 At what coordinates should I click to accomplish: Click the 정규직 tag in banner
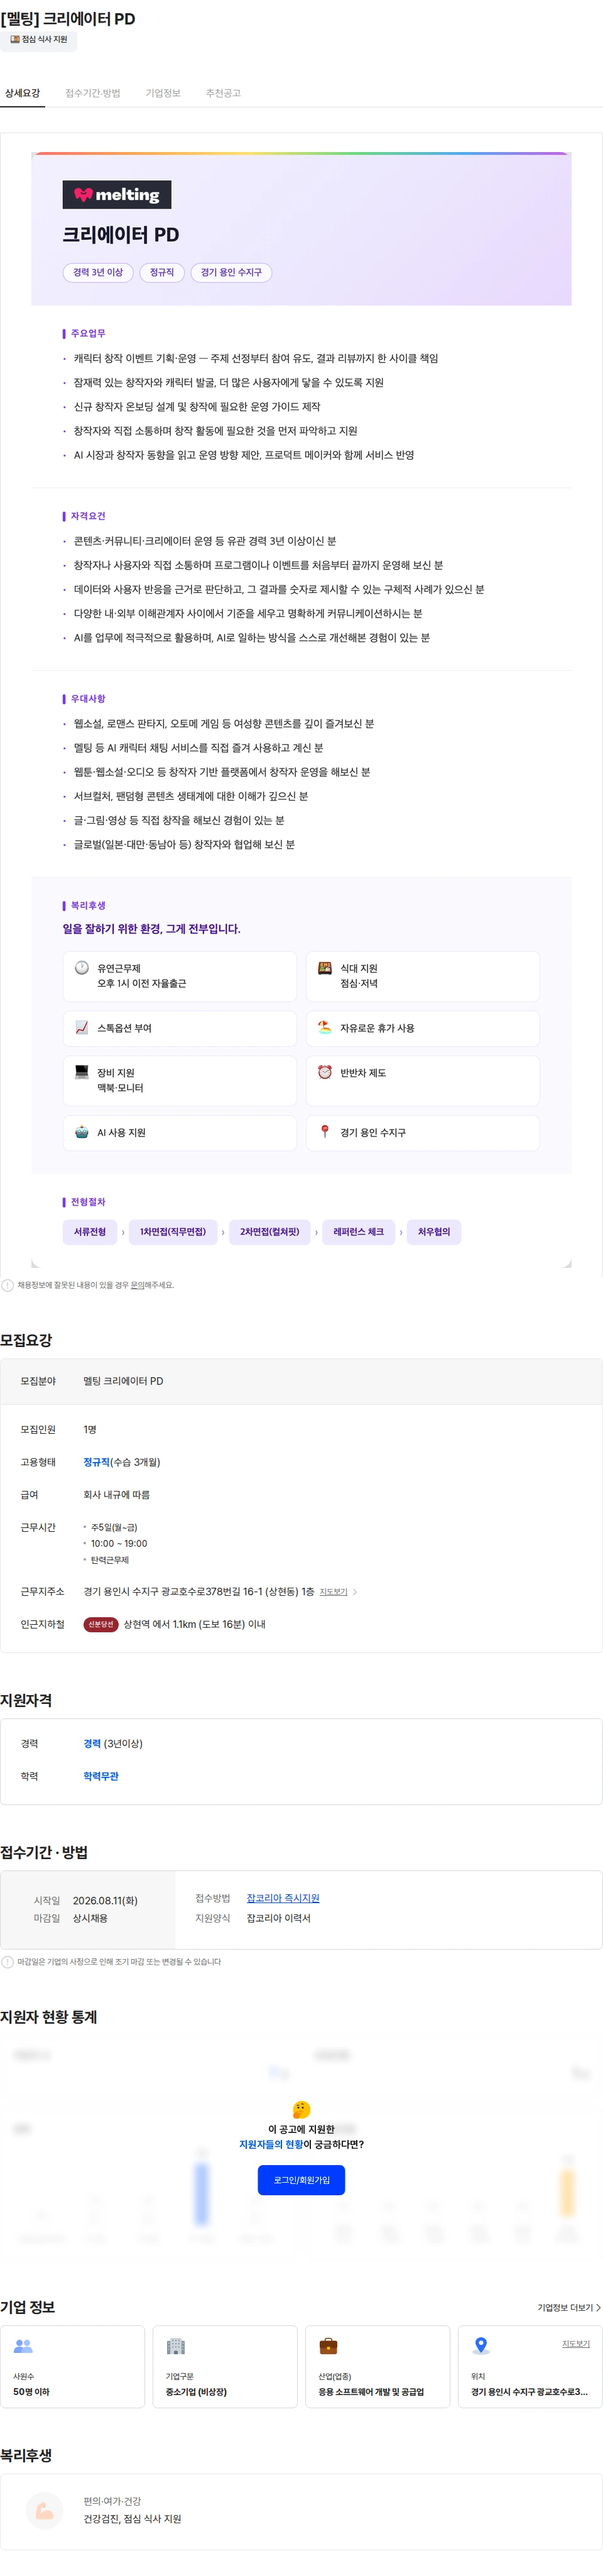162,272
